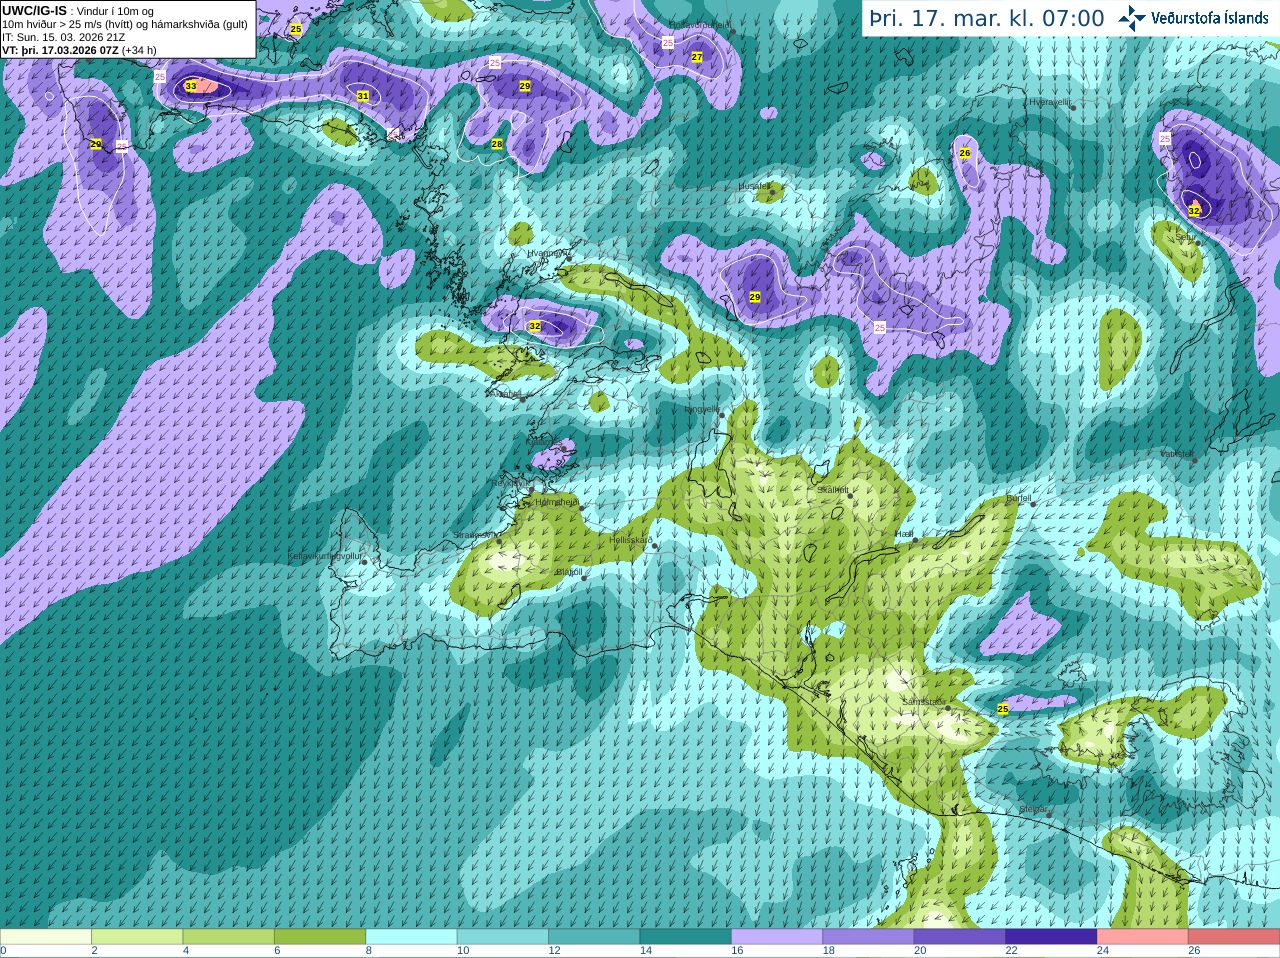Click the Keflavíkurflugvöllur station label
Viewport: 1280px width, 958px height.
[324, 555]
